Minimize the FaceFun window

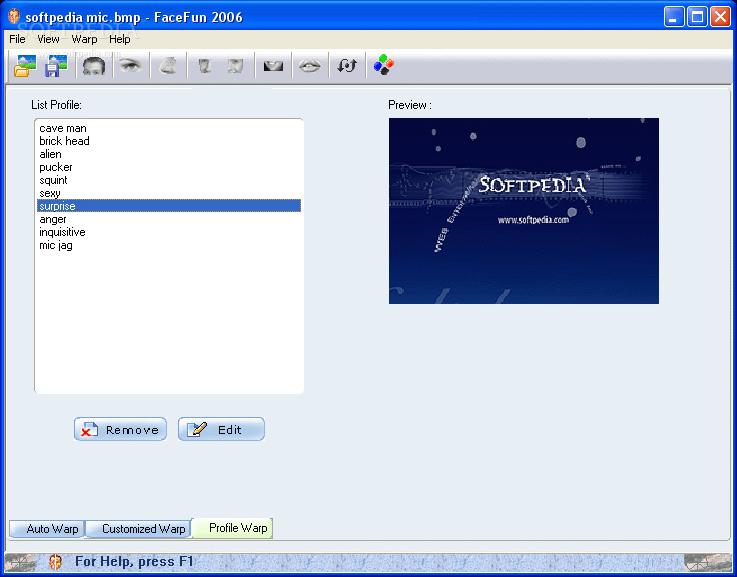click(674, 17)
